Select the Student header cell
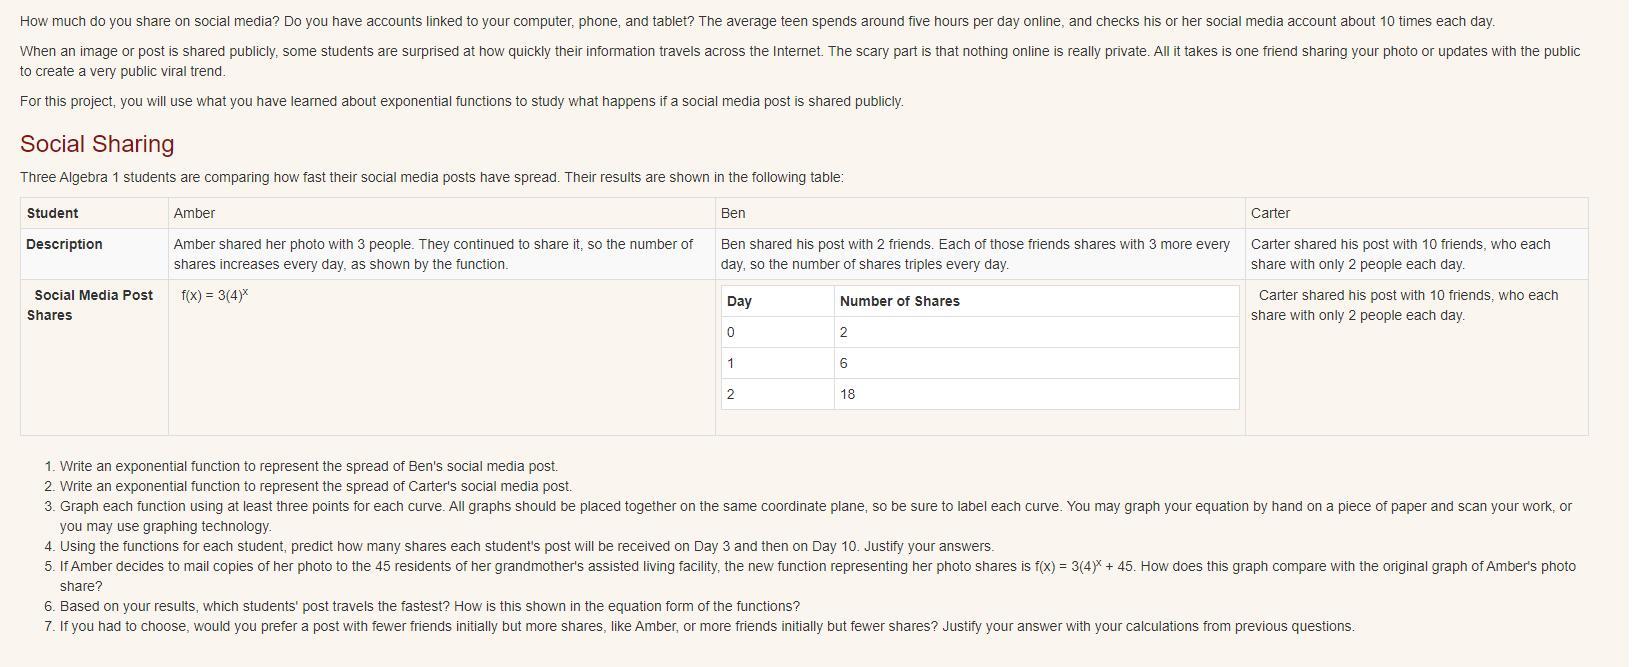Screen dimensions: 1642x667 tap(52, 213)
